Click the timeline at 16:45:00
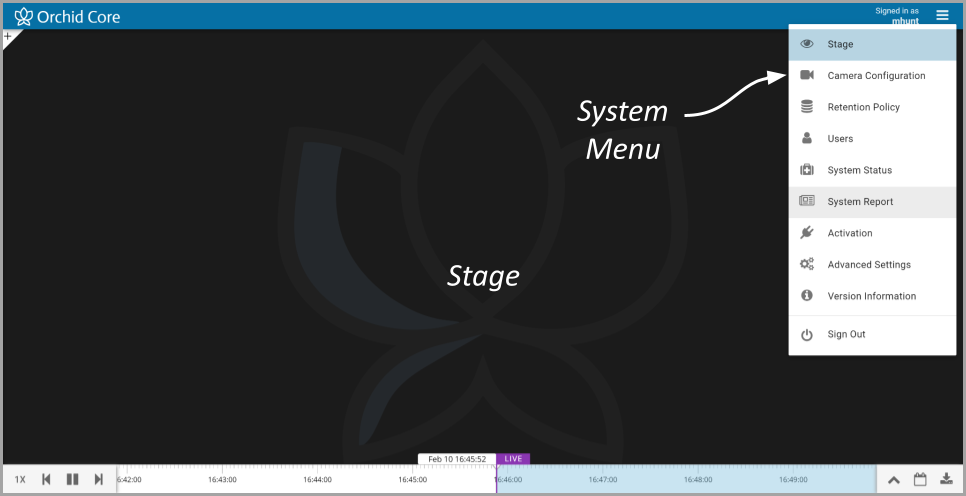 pyautogui.click(x=413, y=479)
